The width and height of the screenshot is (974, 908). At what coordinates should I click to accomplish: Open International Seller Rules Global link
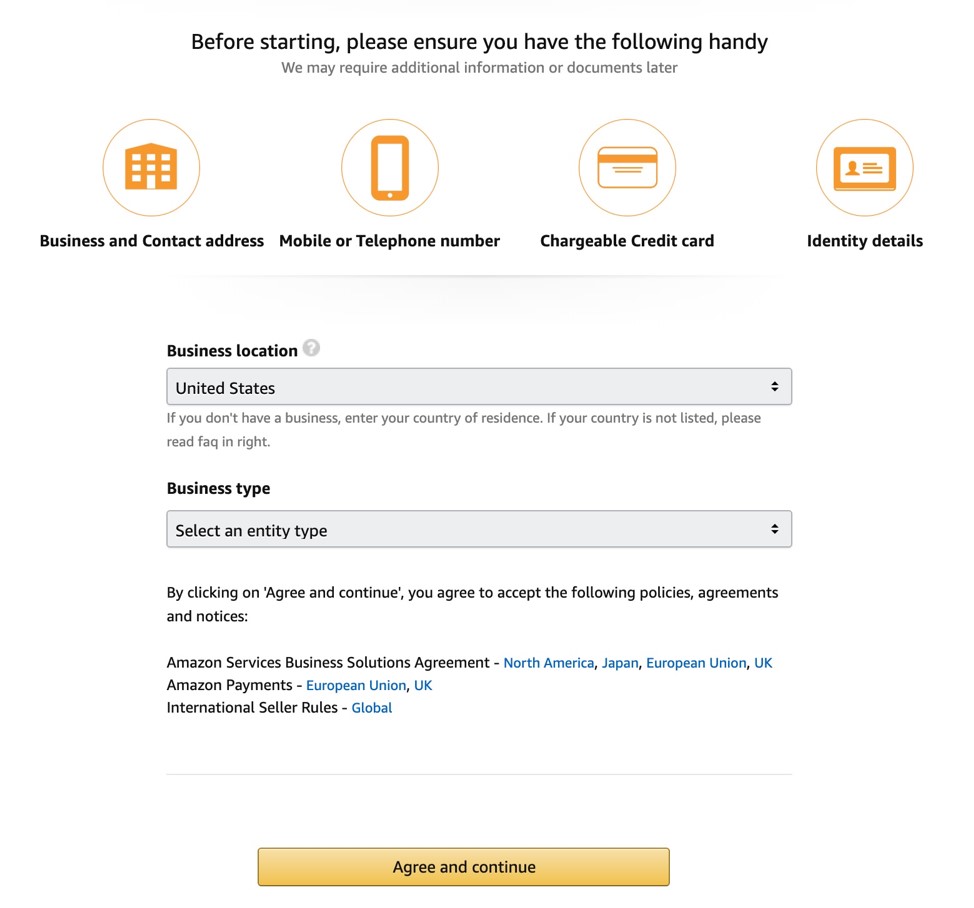(371, 707)
